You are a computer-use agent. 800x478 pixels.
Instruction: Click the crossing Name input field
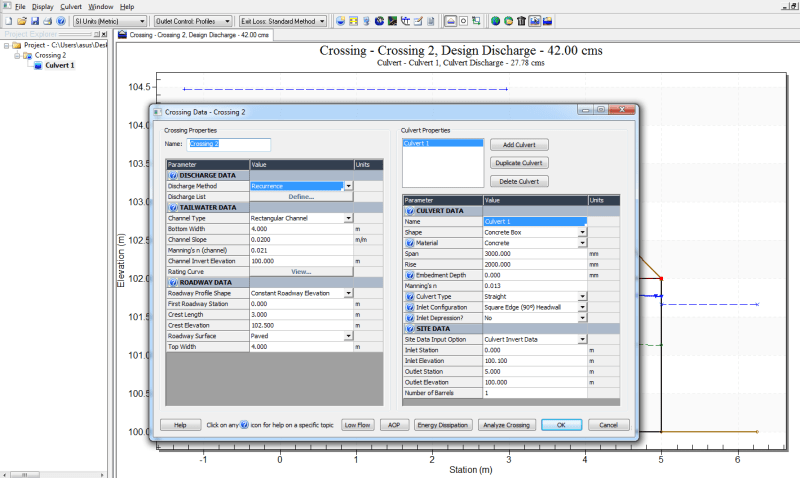pos(229,144)
